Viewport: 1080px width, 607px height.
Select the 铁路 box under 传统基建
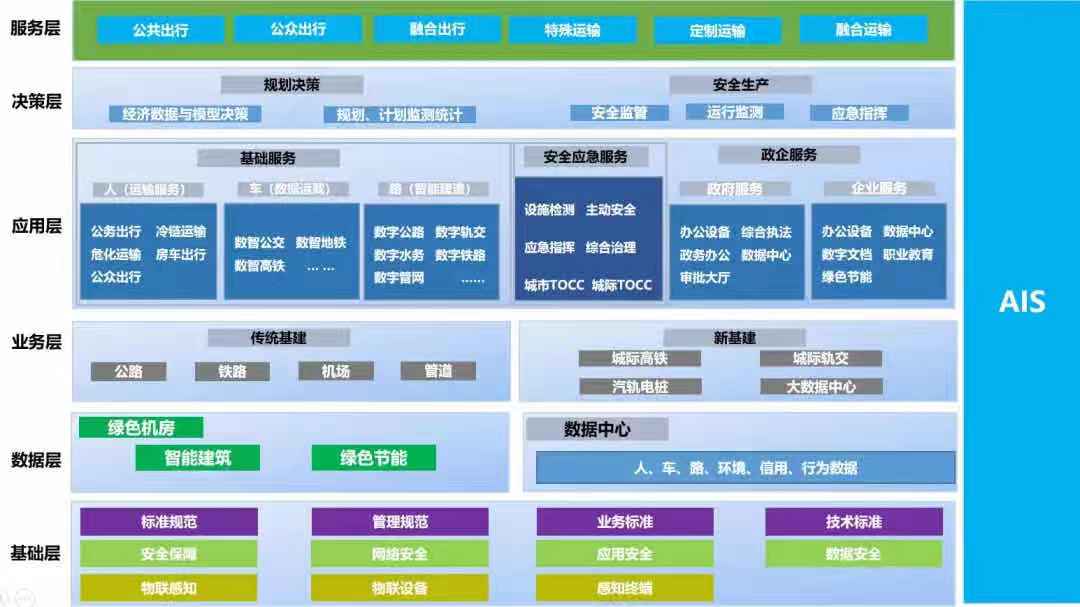point(232,371)
